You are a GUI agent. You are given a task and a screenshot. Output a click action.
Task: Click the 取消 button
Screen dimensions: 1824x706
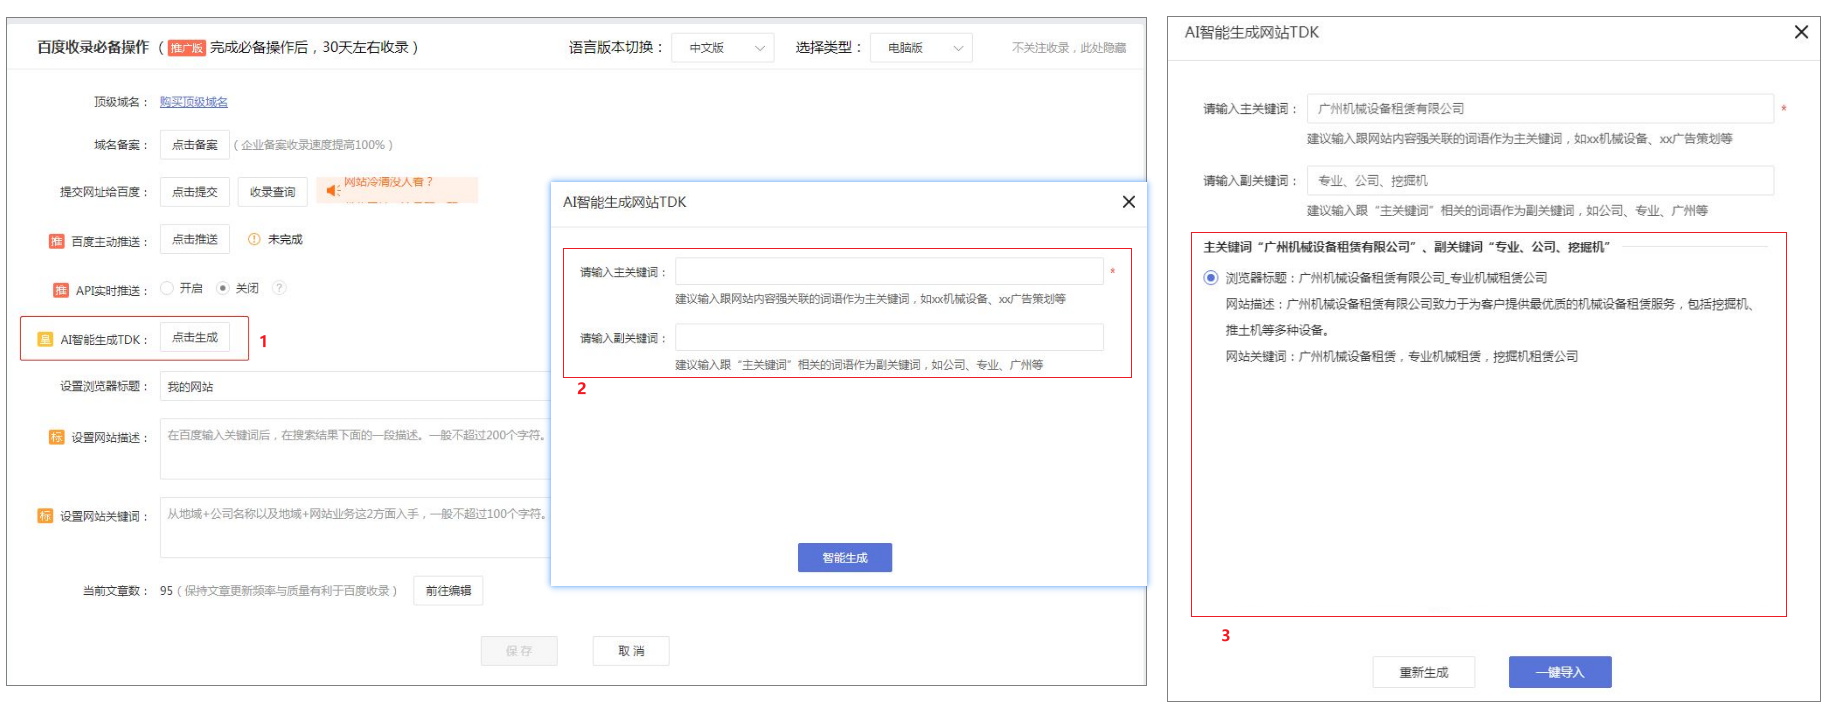[x=631, y=651]
